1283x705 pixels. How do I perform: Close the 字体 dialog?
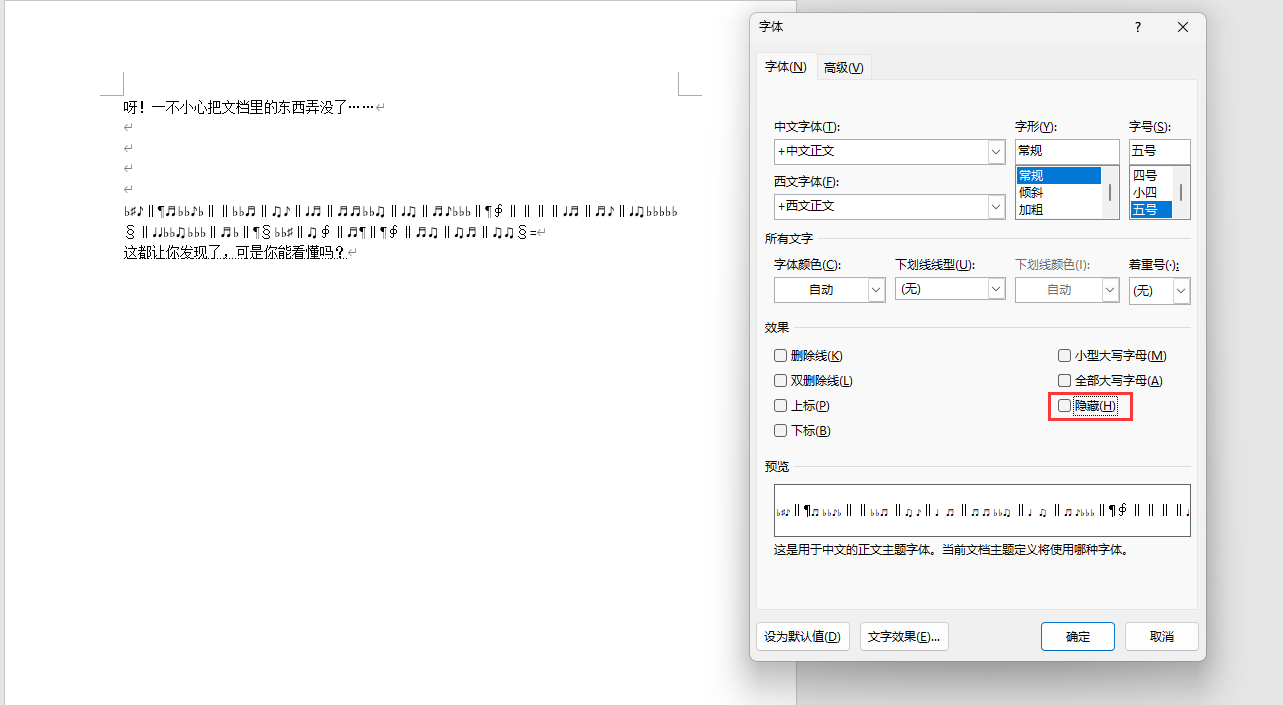coord(1183,28)
